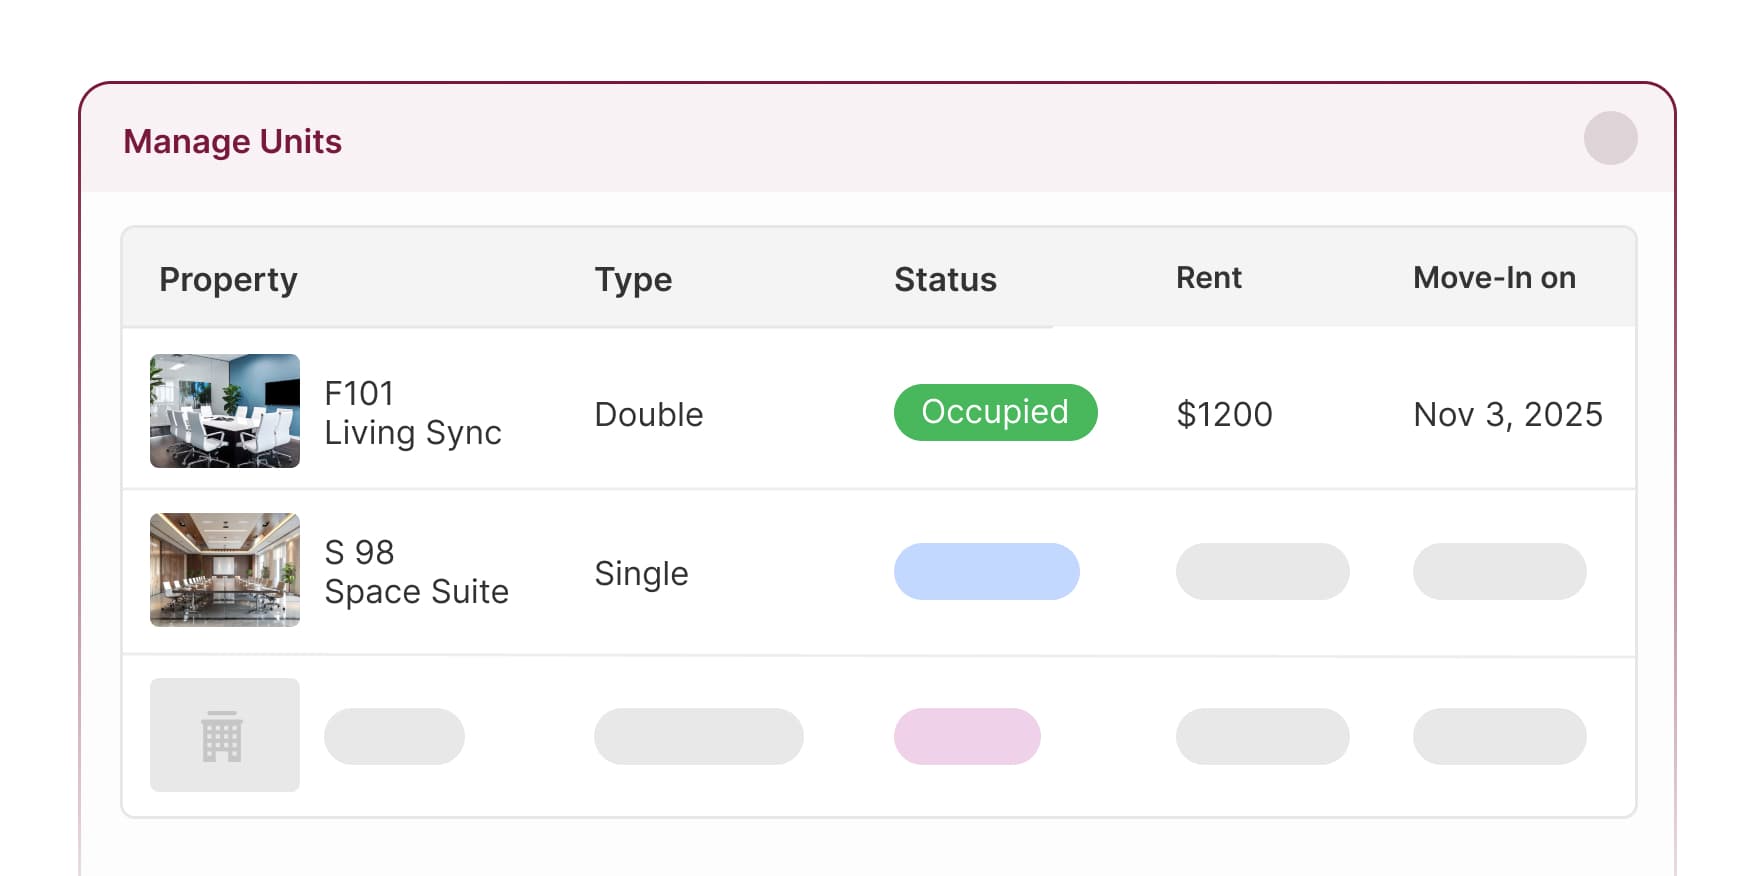This screenshot has width=1755, height=876.
Task: Sort by the Type column header
Action: (x=633, y=279)
